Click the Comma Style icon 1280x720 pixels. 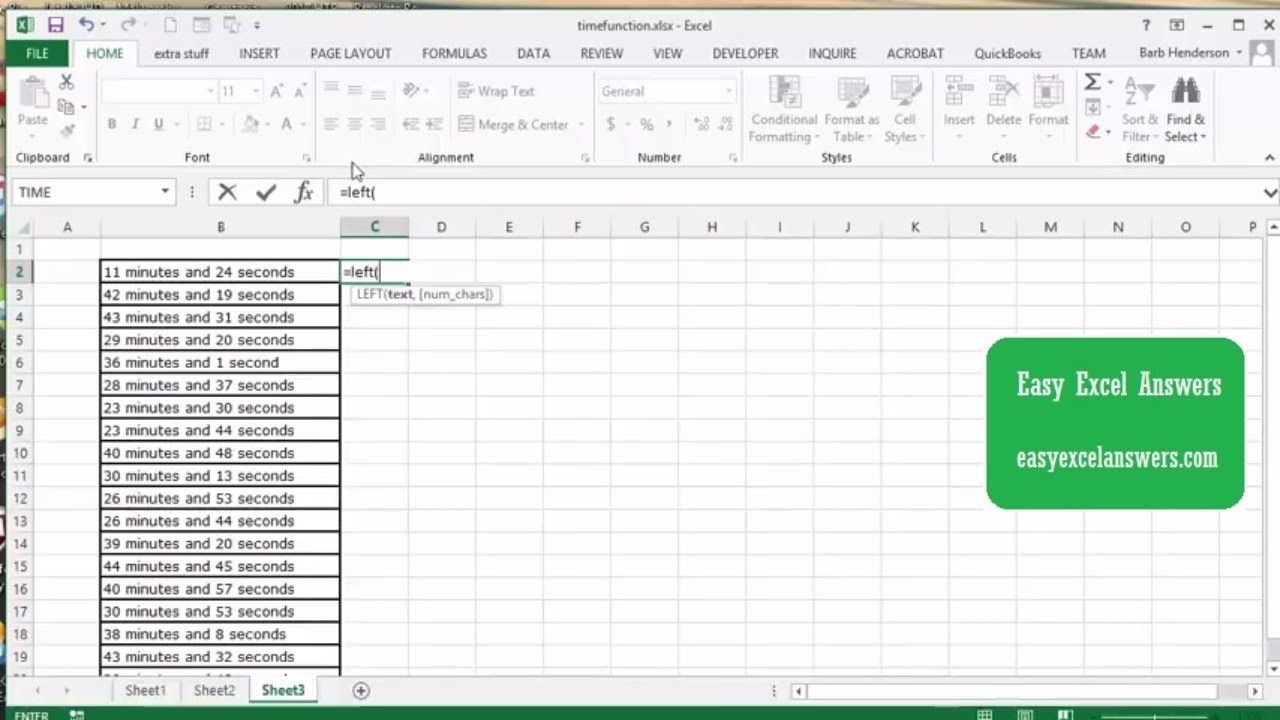(x=670, y=124)
